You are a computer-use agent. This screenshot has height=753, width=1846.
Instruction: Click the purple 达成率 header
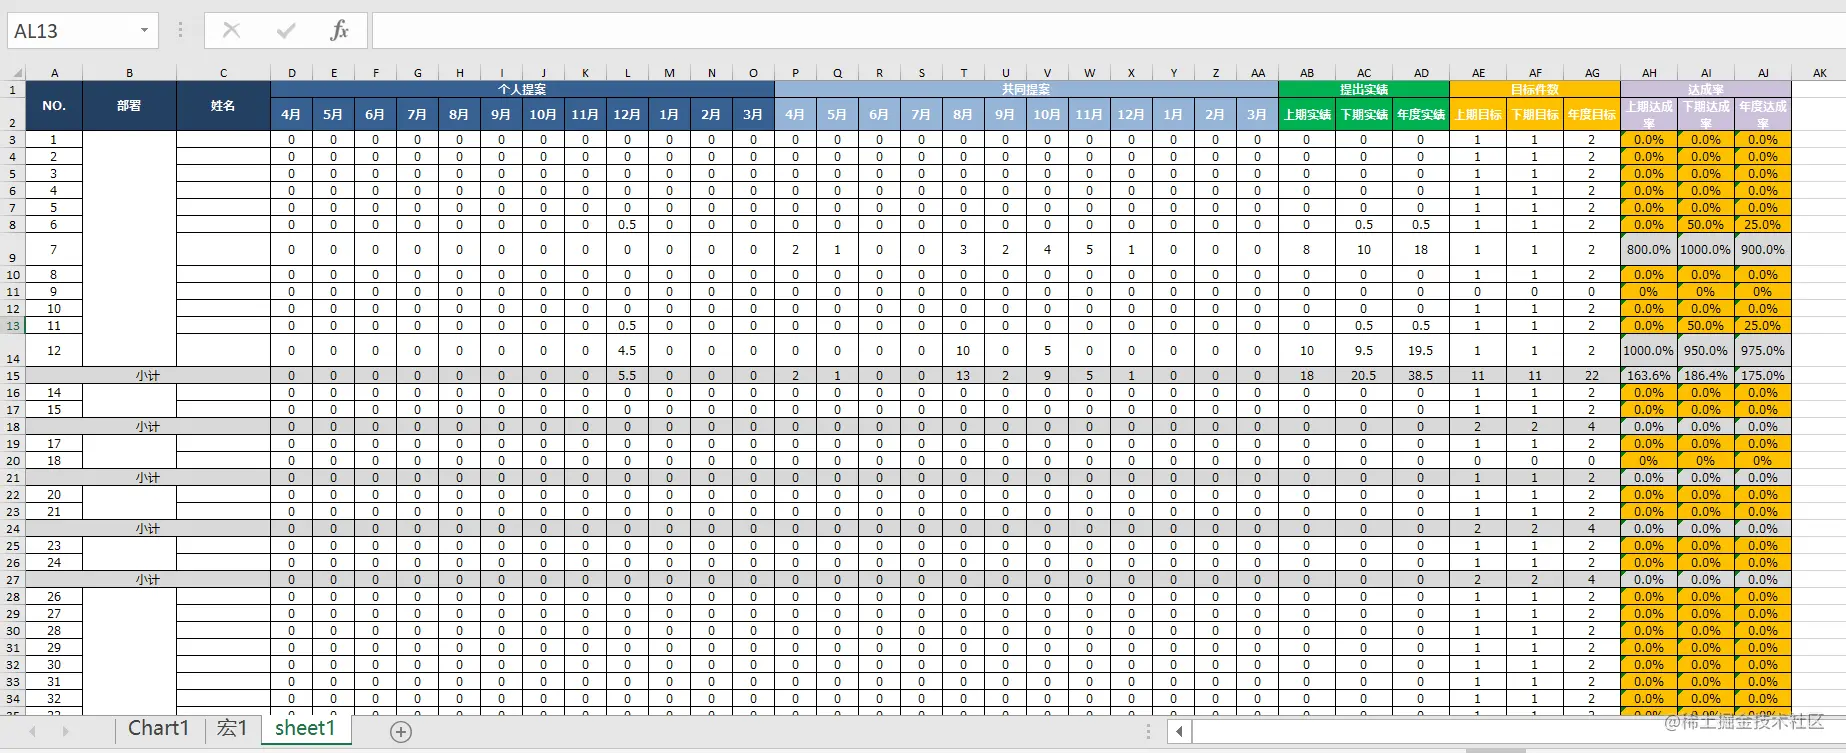(1706, 89)
